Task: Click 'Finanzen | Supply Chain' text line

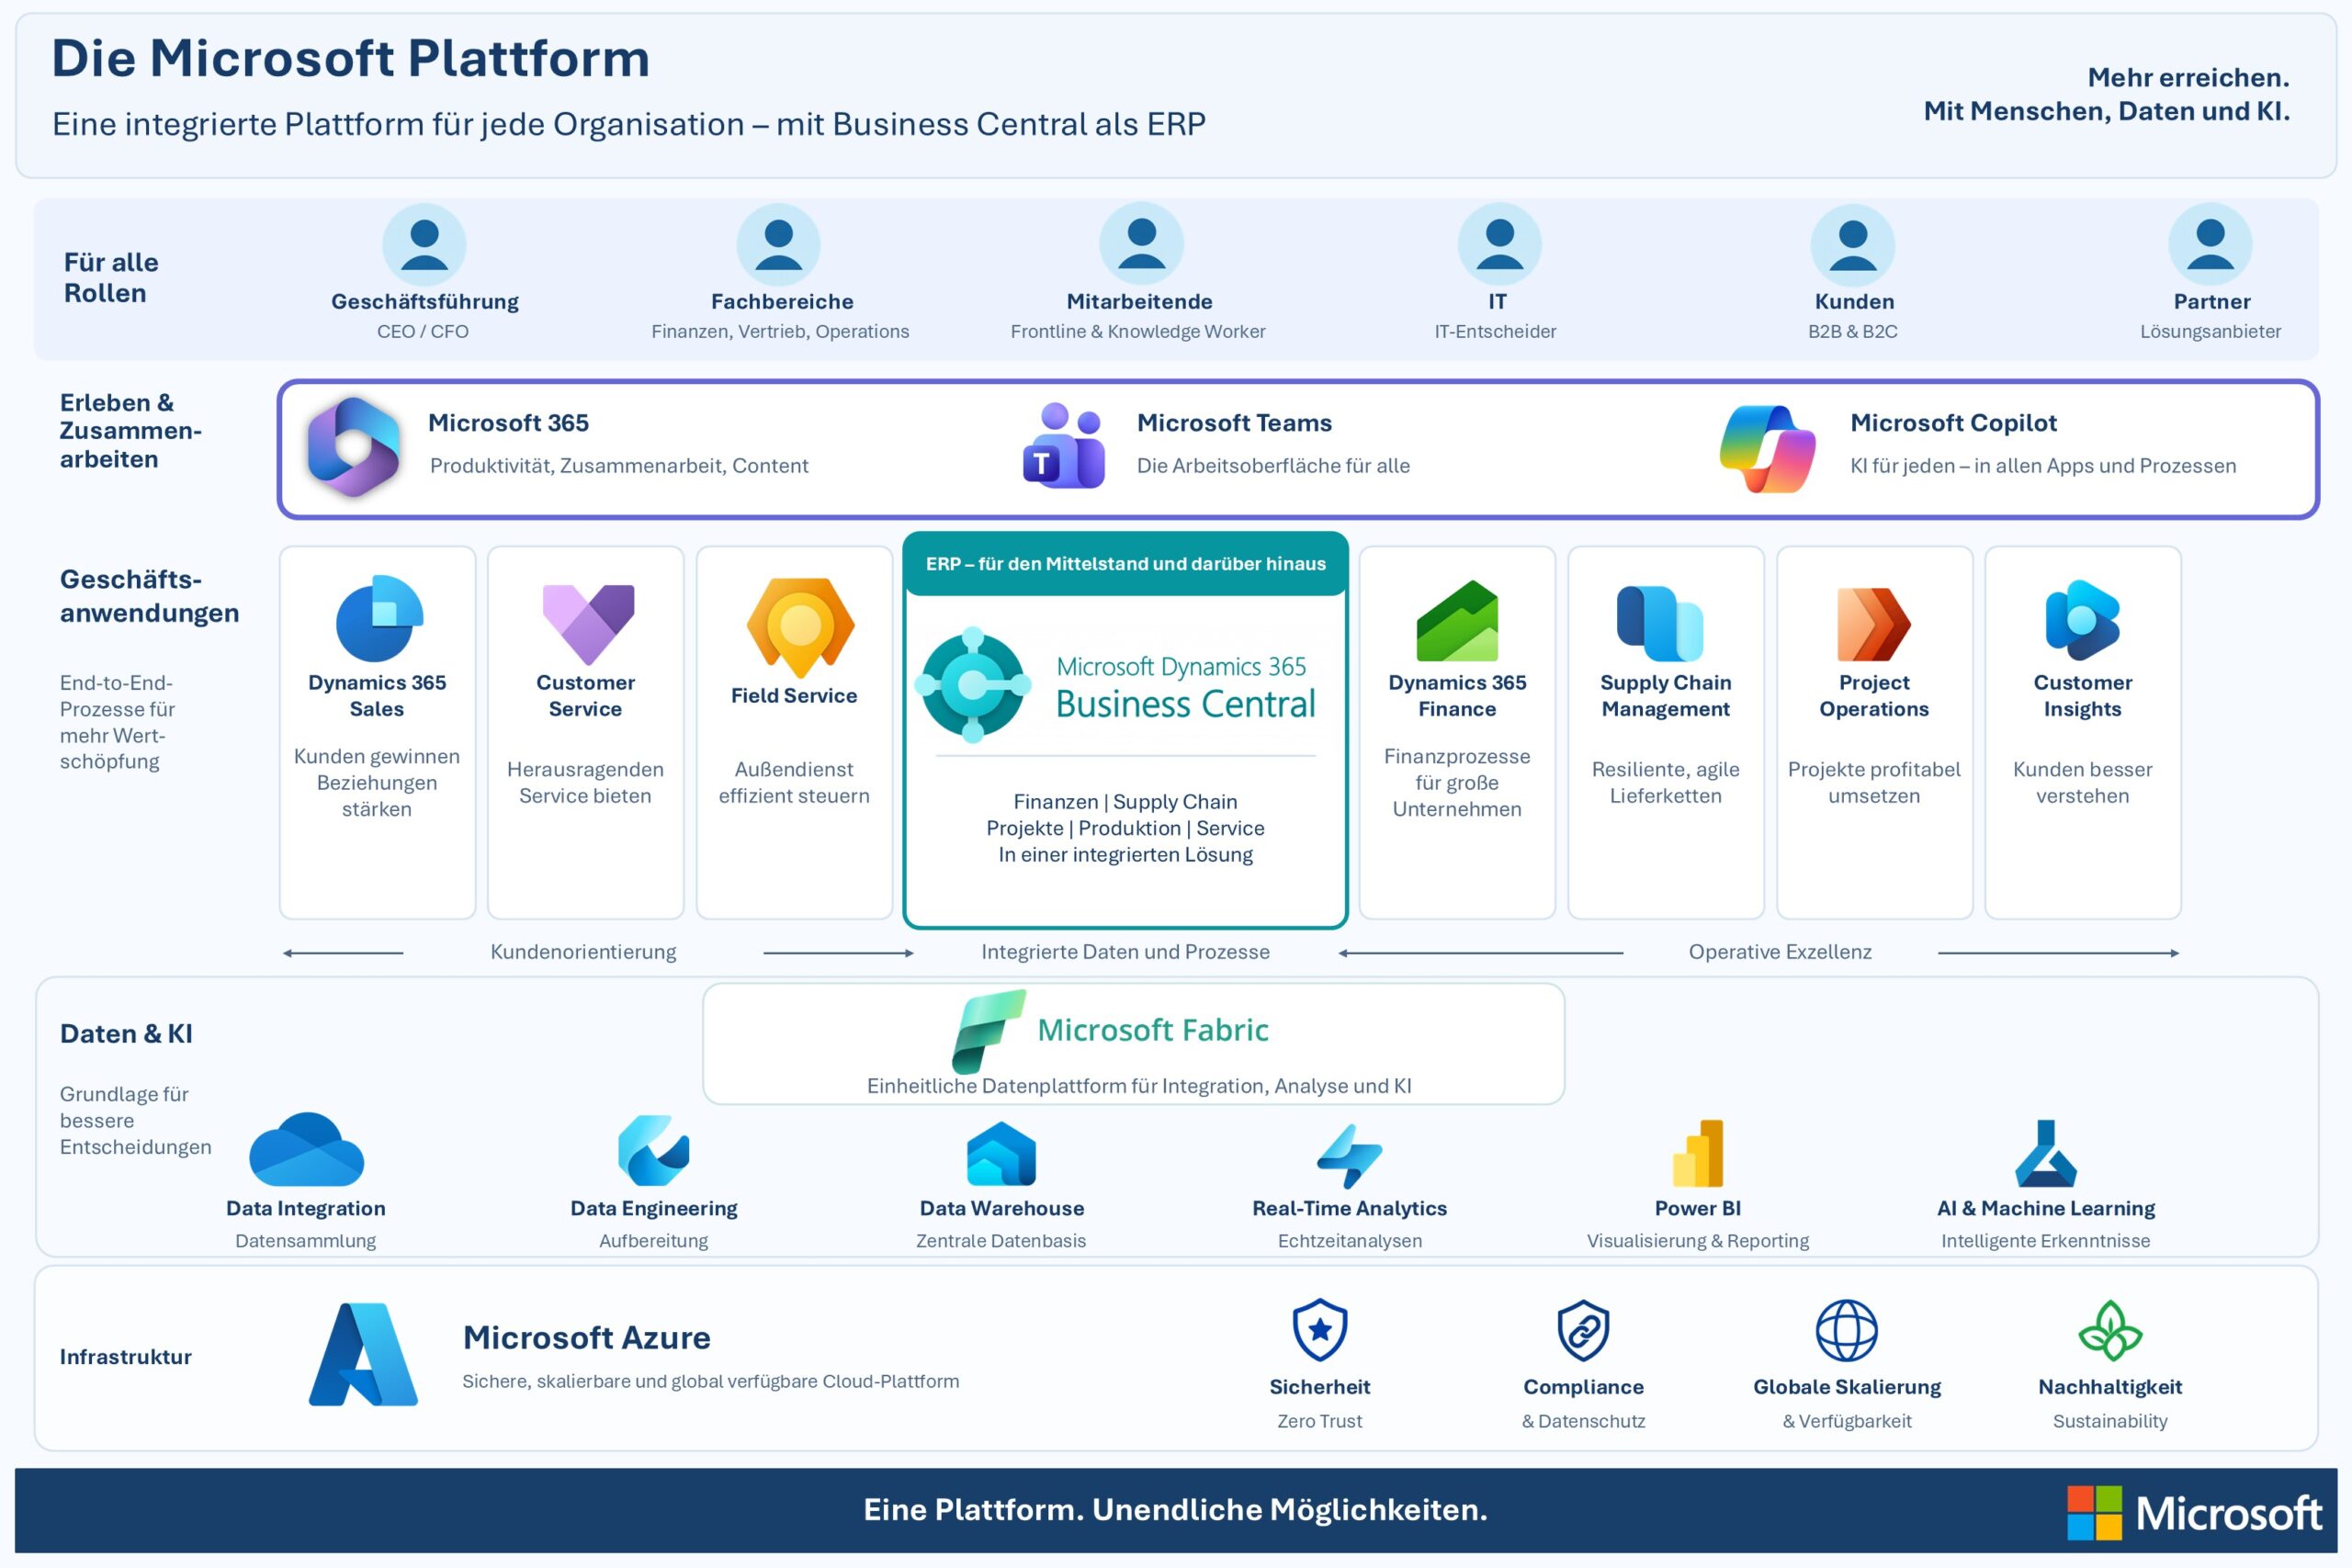Action: tap(1125, 802)
